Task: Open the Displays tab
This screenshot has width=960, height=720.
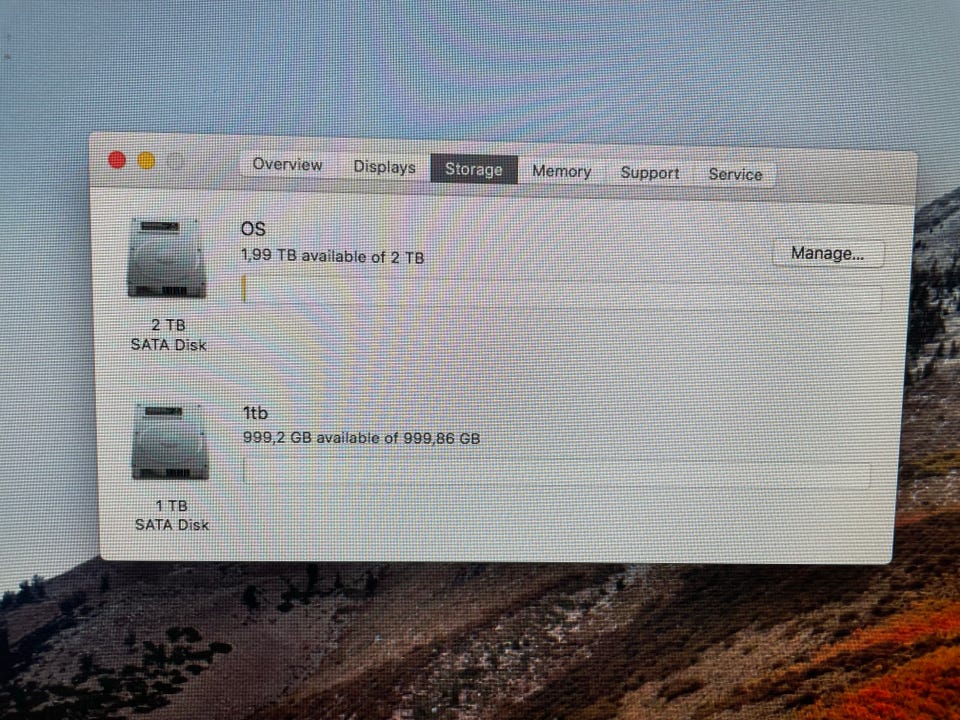Action: coord(384,167)
